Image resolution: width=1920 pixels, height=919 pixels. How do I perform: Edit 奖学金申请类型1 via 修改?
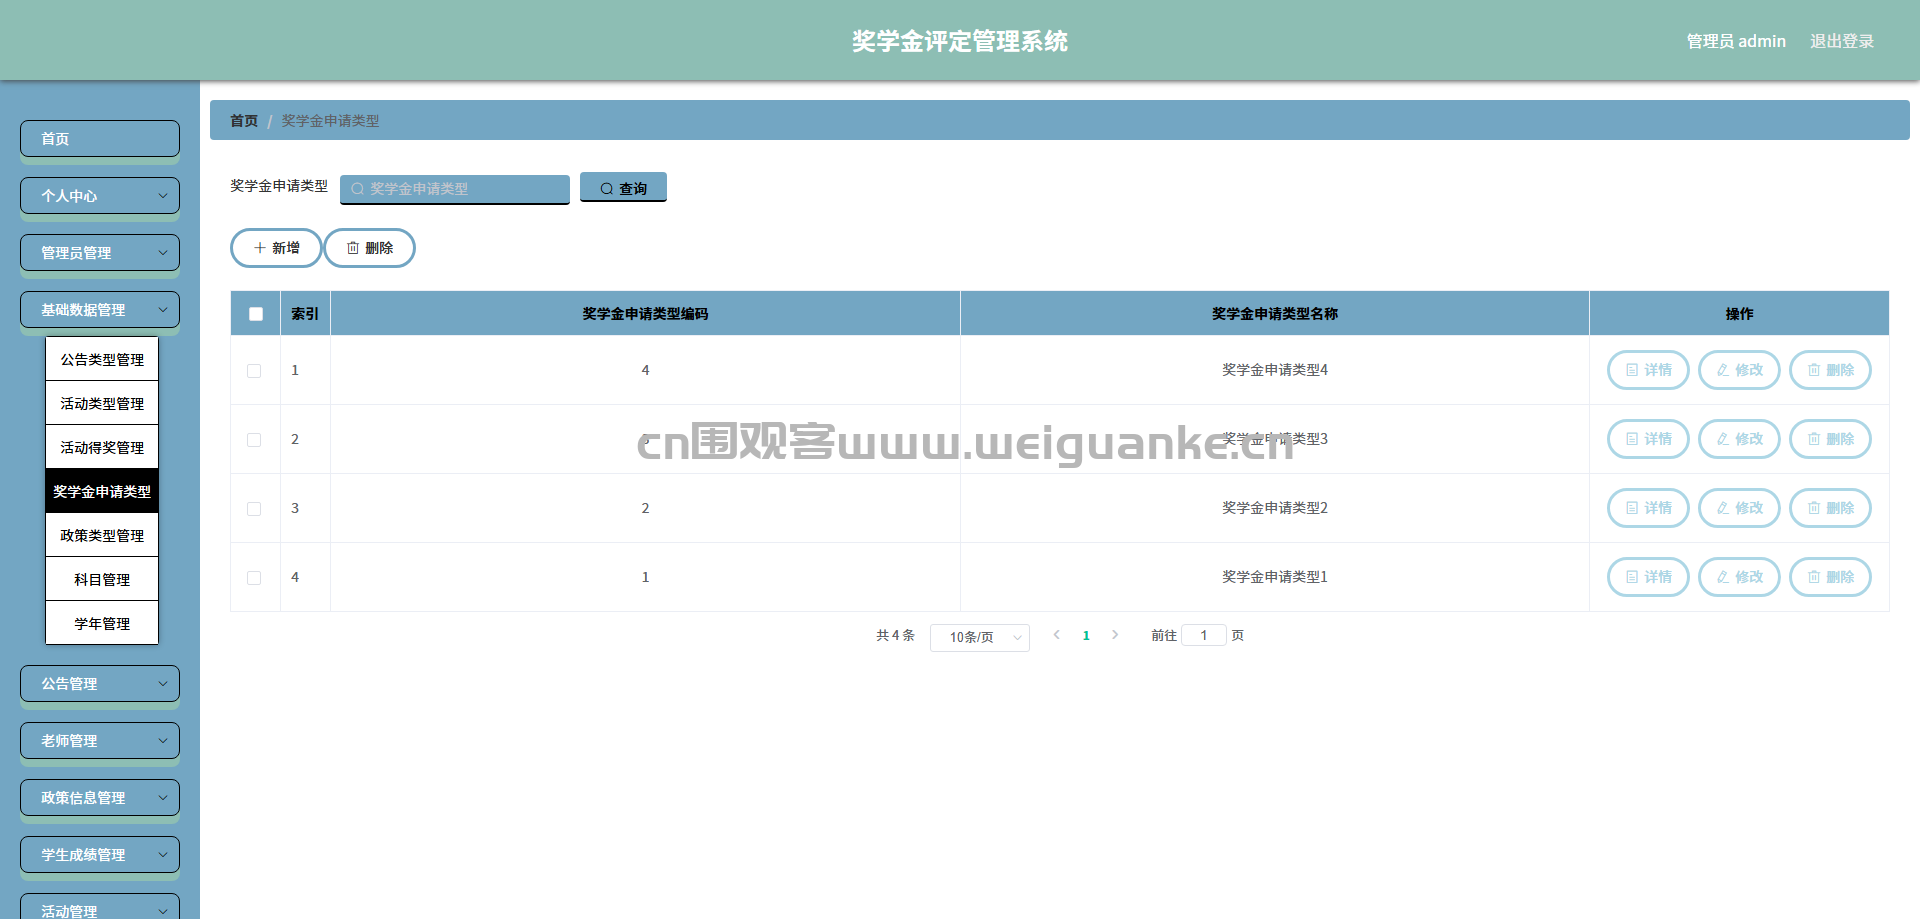[1739, 577]
